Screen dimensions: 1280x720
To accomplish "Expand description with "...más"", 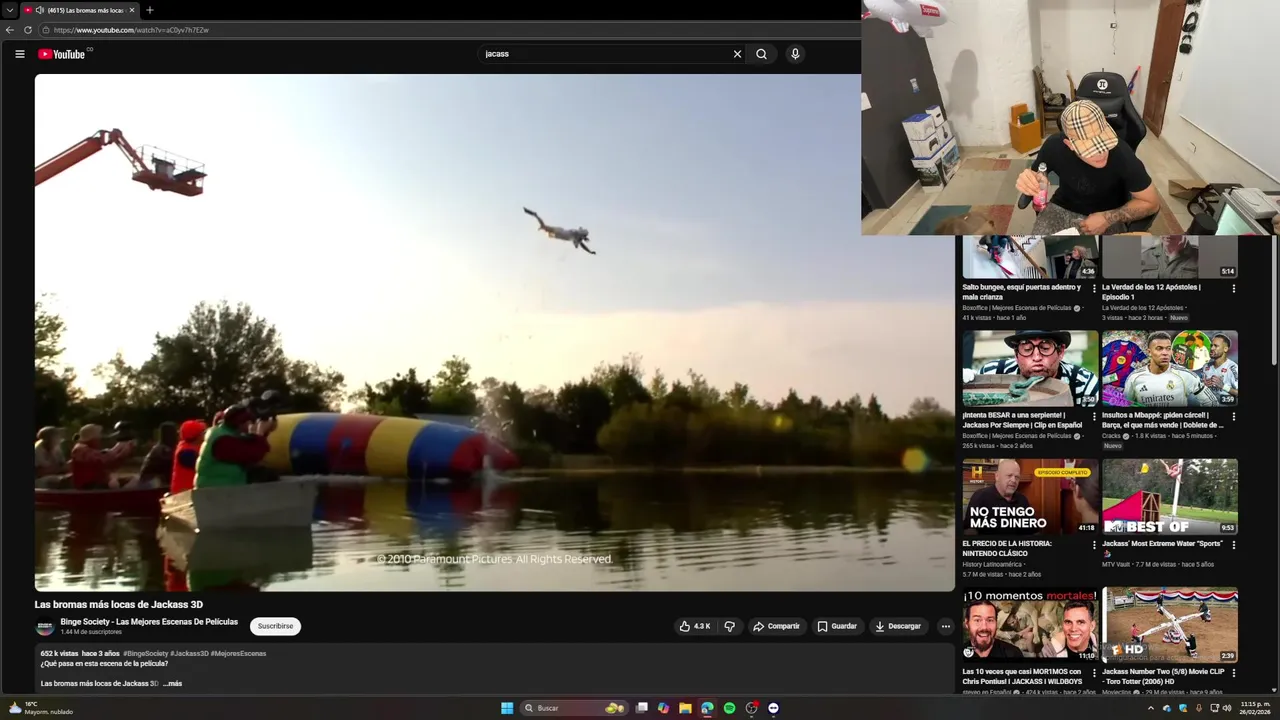I will 173,684.
